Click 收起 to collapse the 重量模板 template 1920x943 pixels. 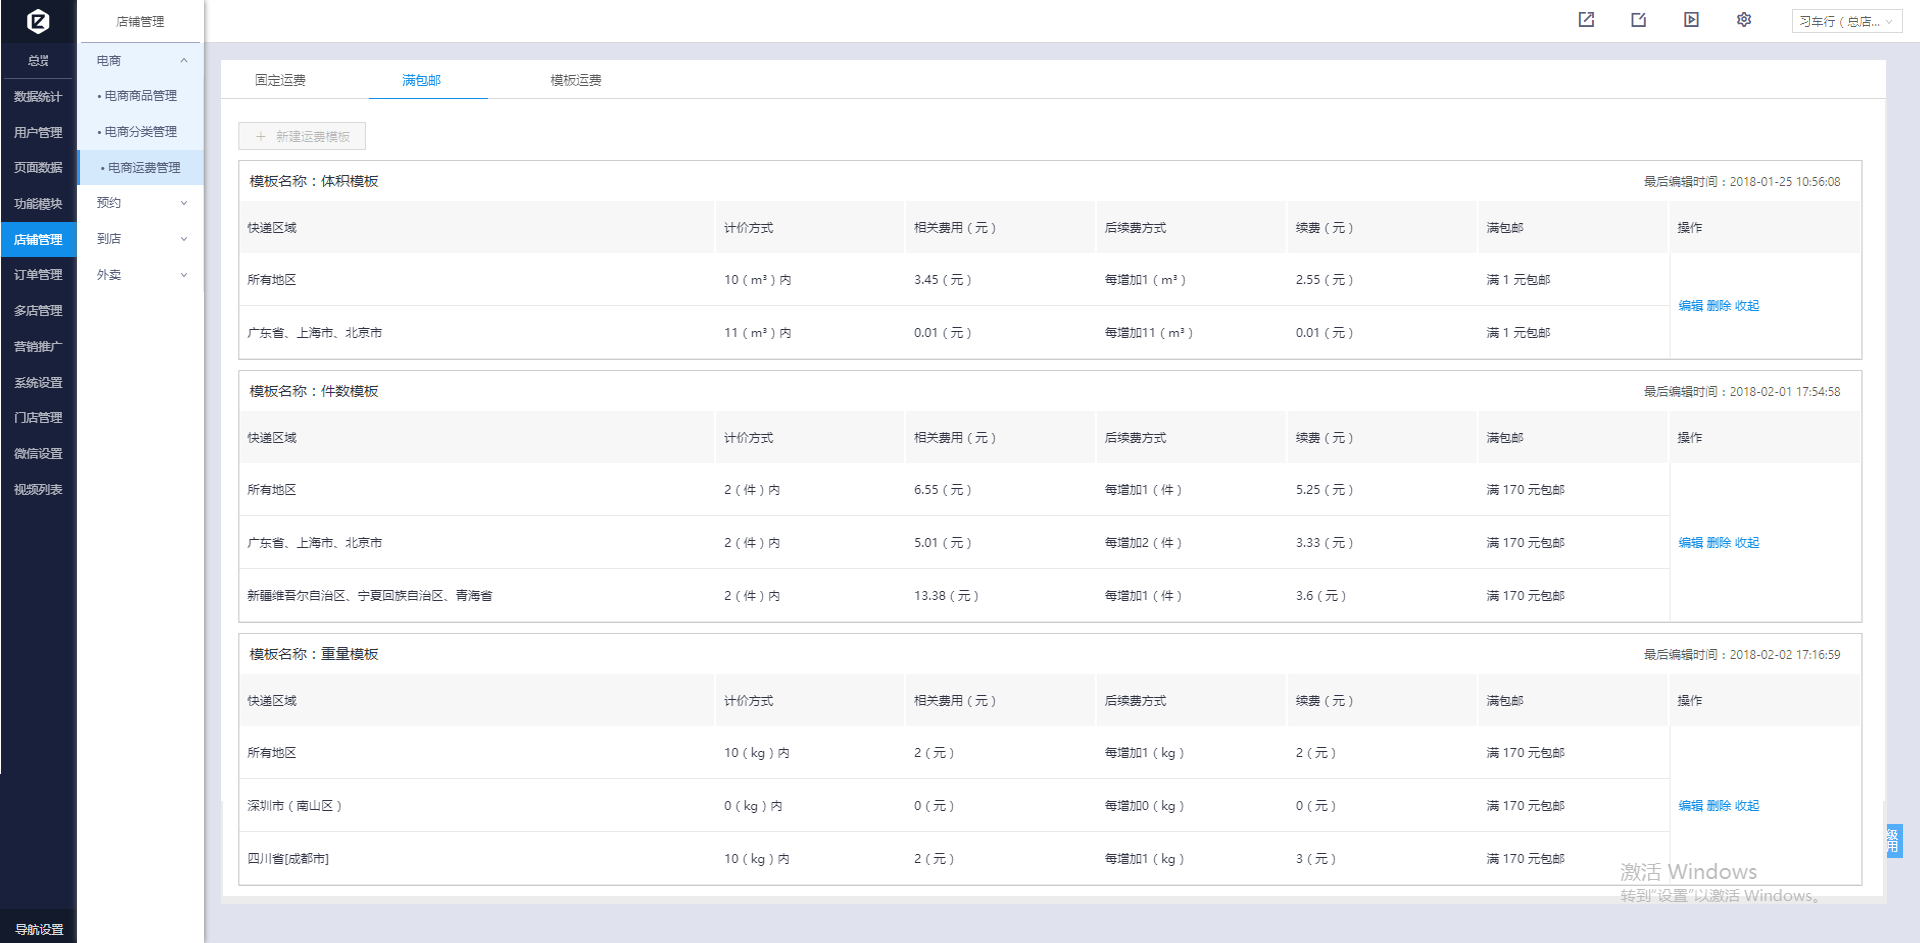[1747, 806]
